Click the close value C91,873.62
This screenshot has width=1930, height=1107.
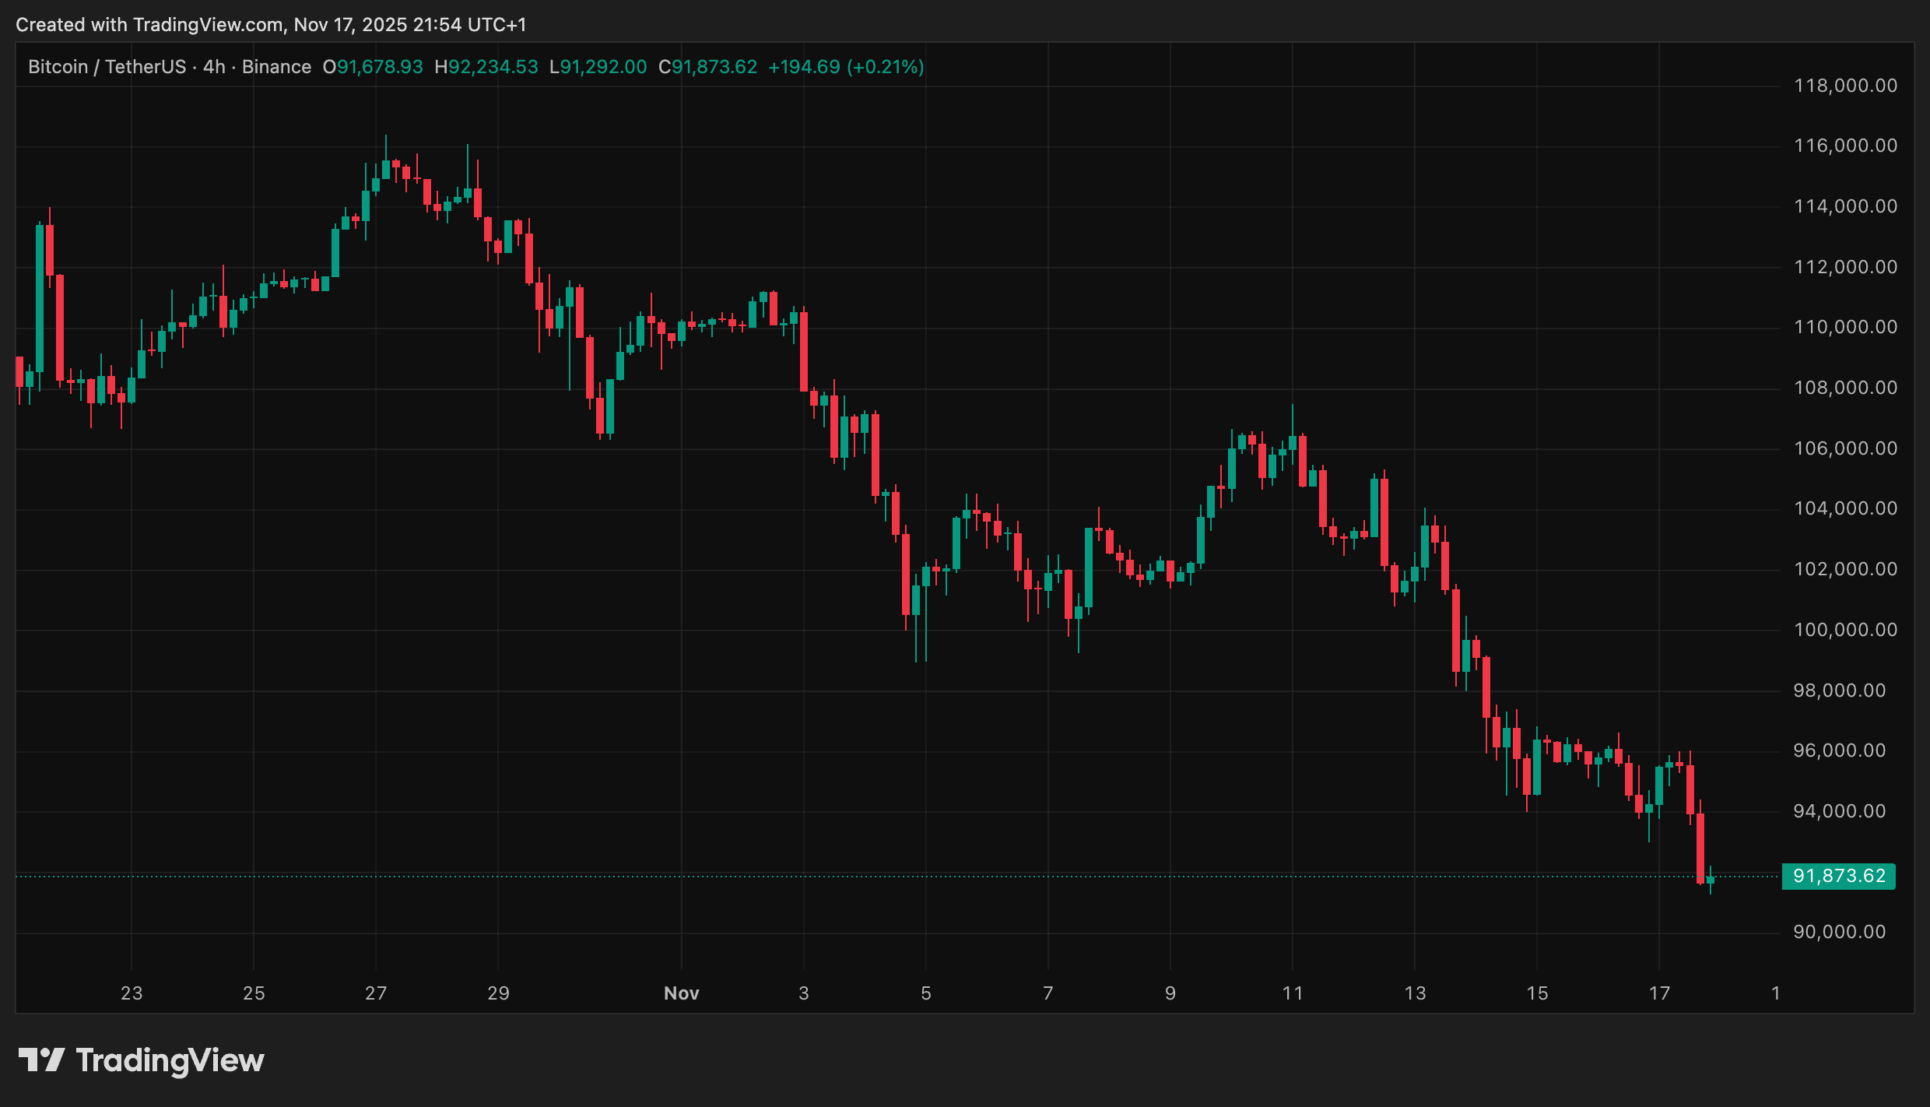(x=707, y=67)
